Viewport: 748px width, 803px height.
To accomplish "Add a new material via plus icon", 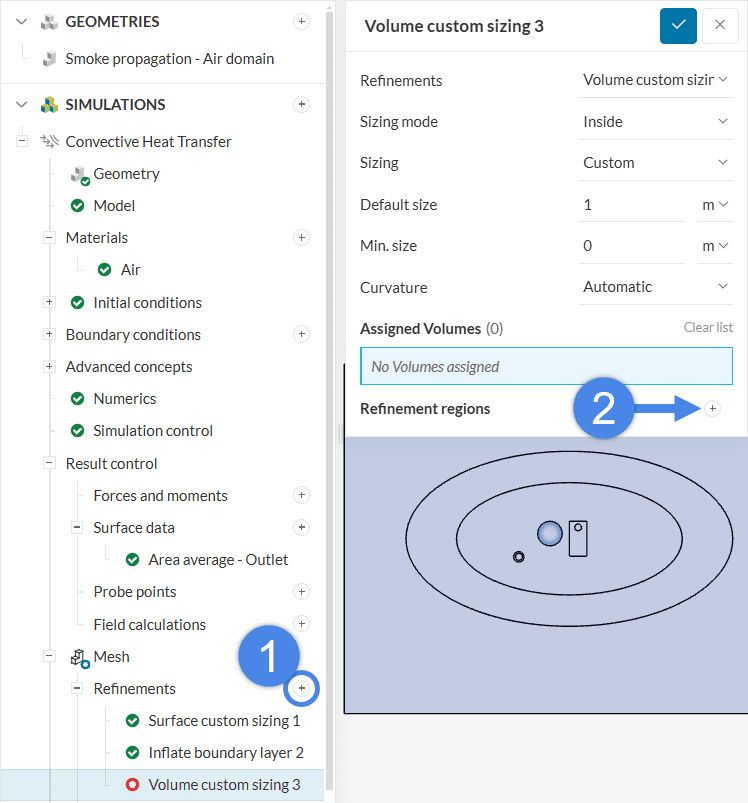I will (301, 238).
